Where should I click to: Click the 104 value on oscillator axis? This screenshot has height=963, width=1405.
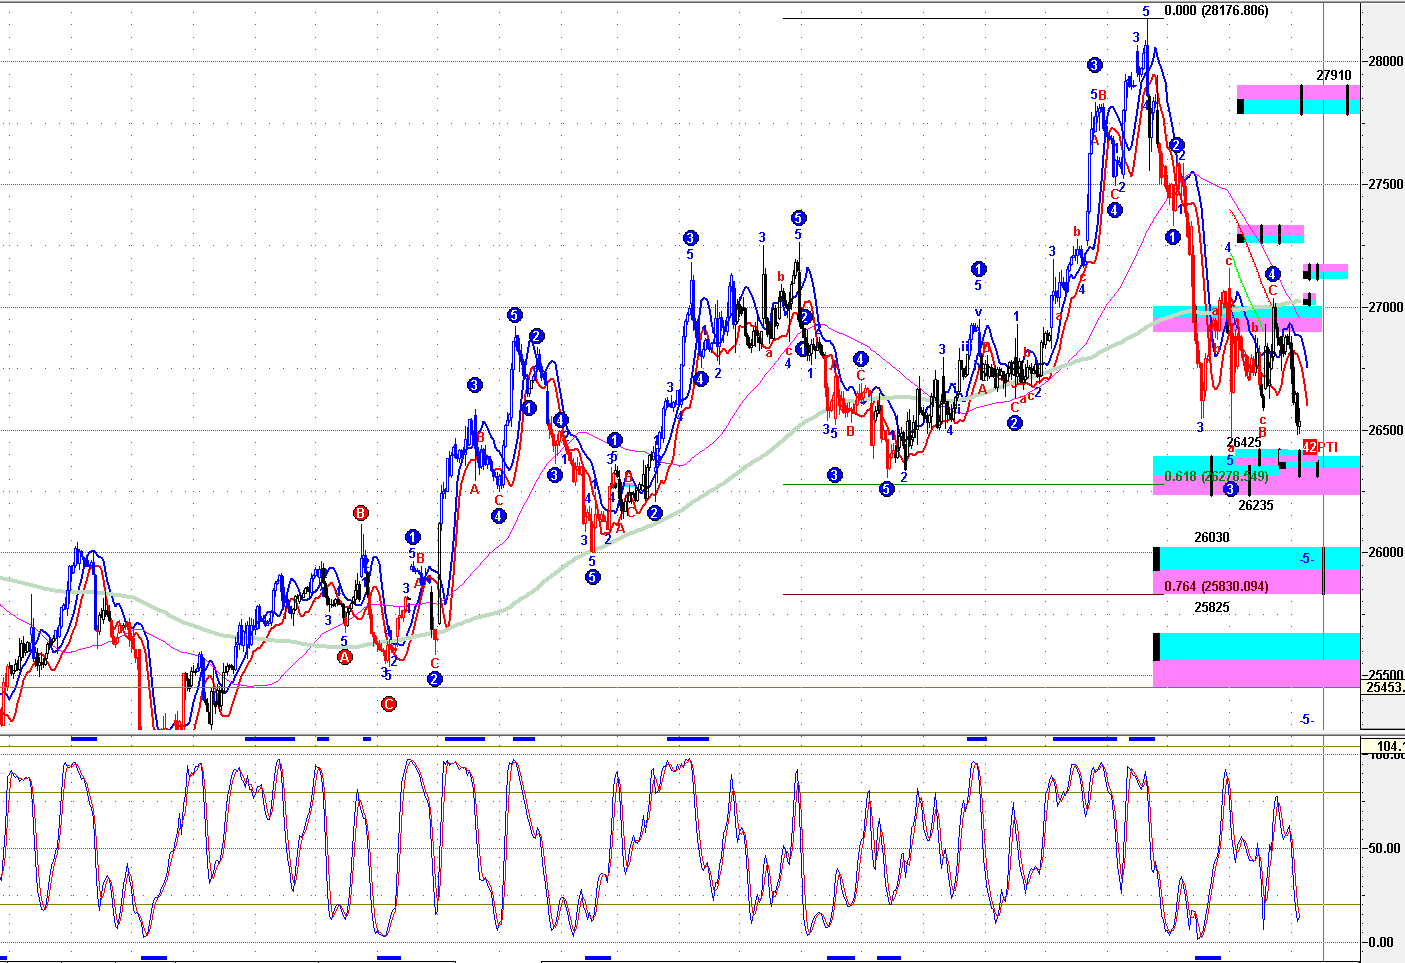point(1388,746)
